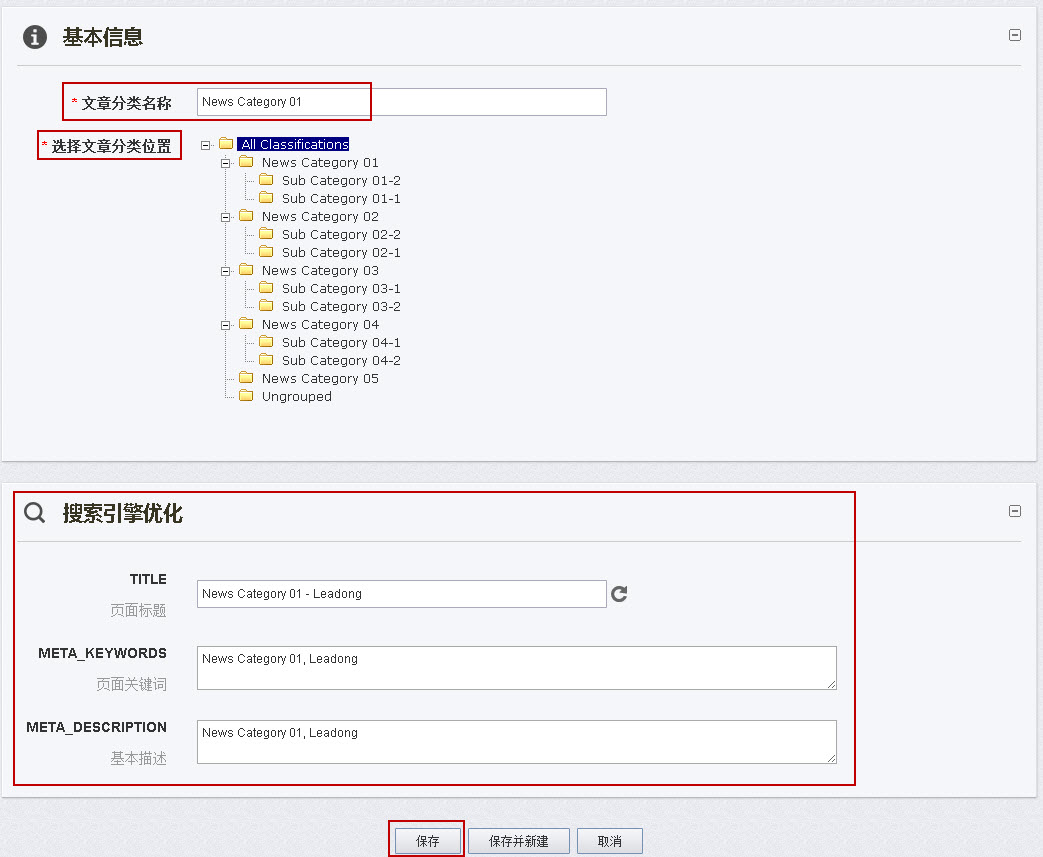Image resolution: width=1043 pixels, height=857 pixels.
Task: Collapse the News Category 04 tree branch
Action: click(x=226, y=324)
